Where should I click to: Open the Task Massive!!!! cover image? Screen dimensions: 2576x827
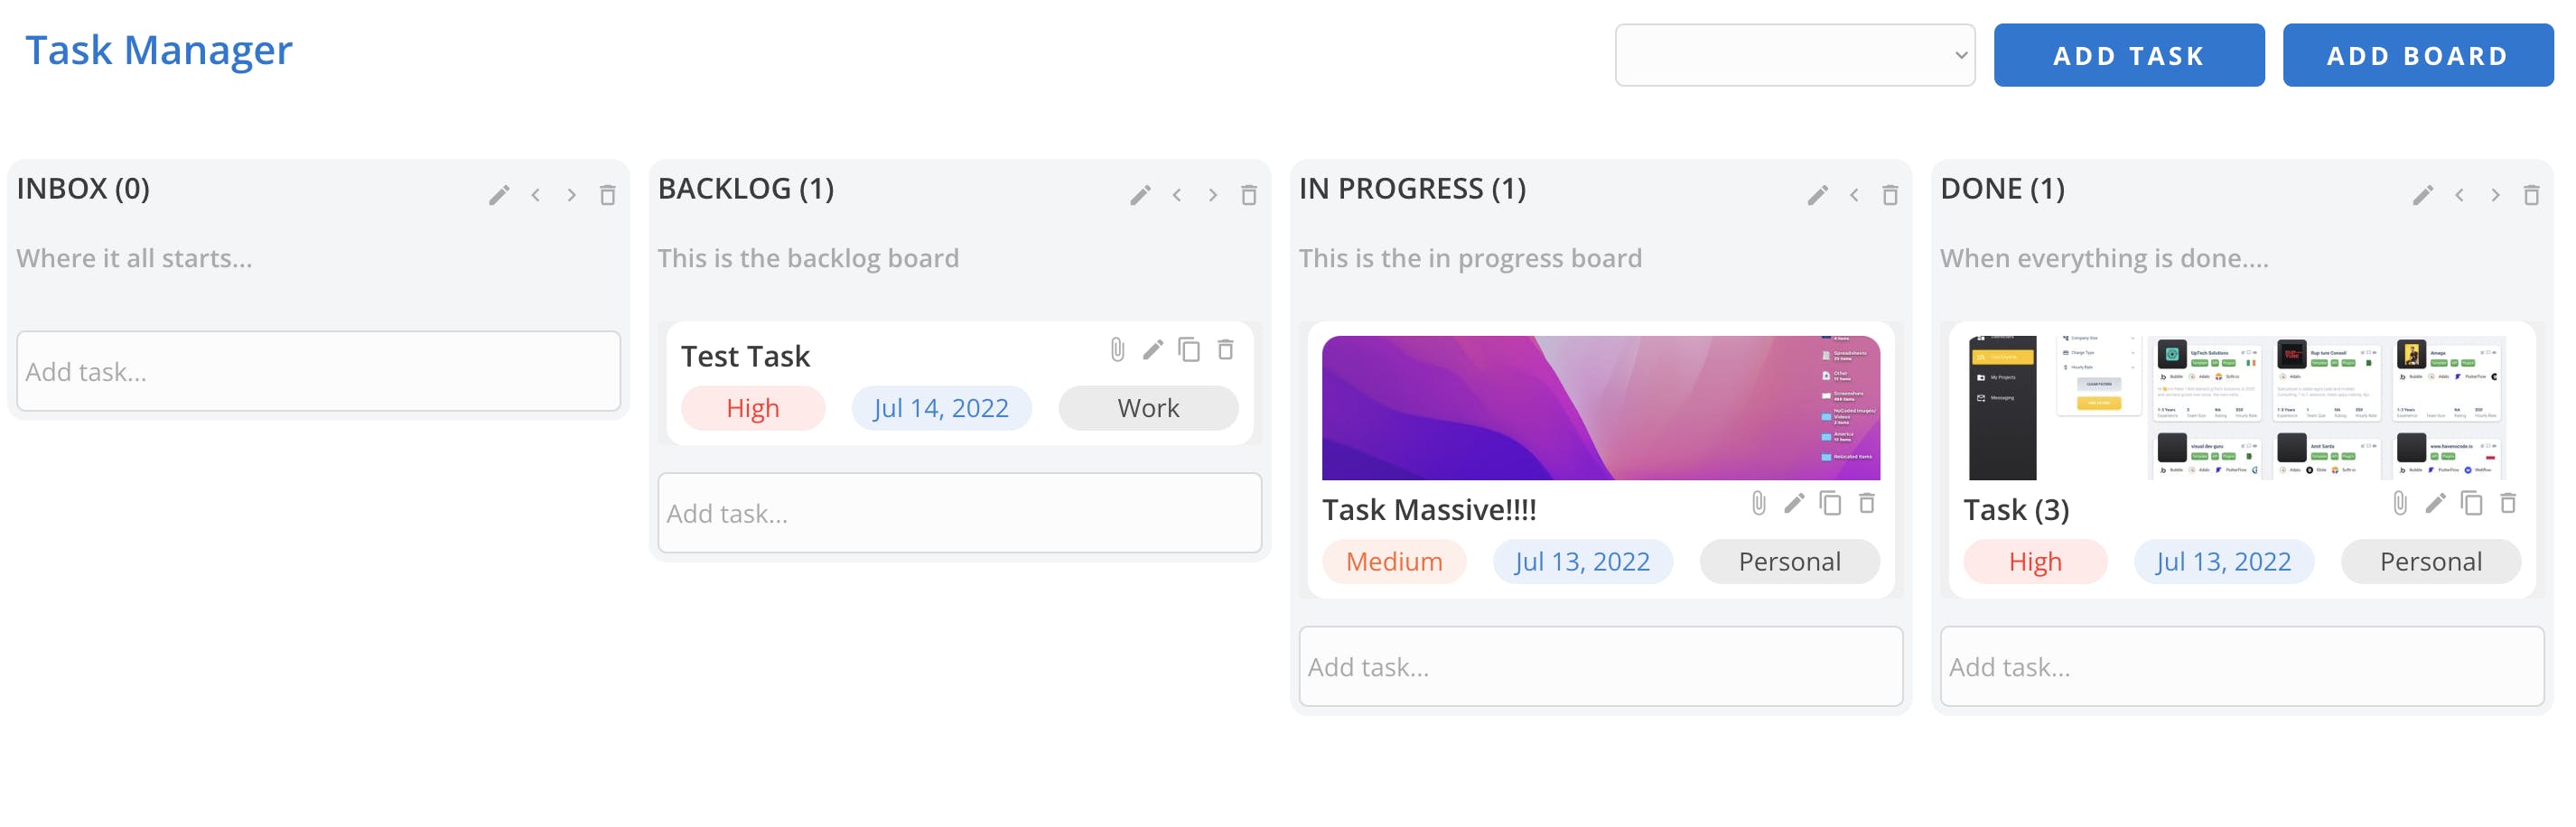[x=1600, y=408]
